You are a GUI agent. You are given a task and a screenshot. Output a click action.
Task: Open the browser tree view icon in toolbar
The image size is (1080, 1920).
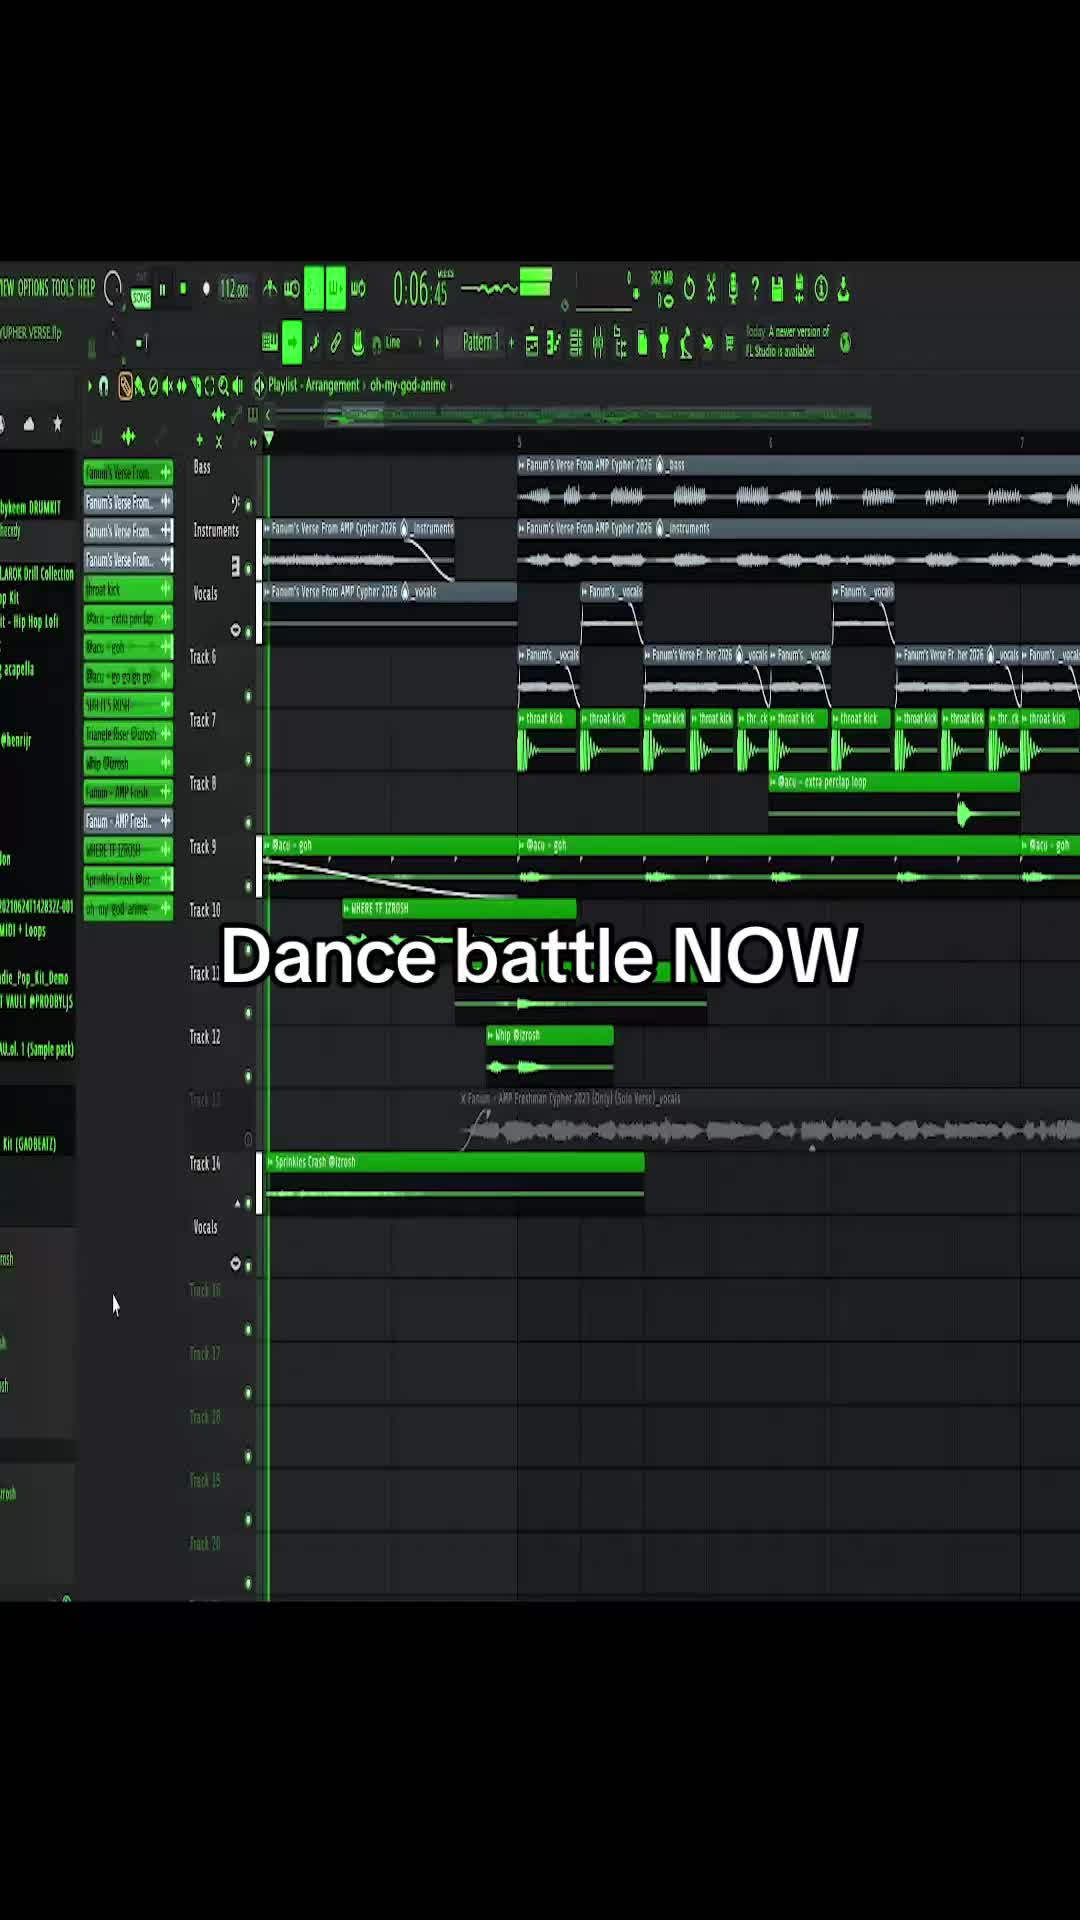(620, 344)
